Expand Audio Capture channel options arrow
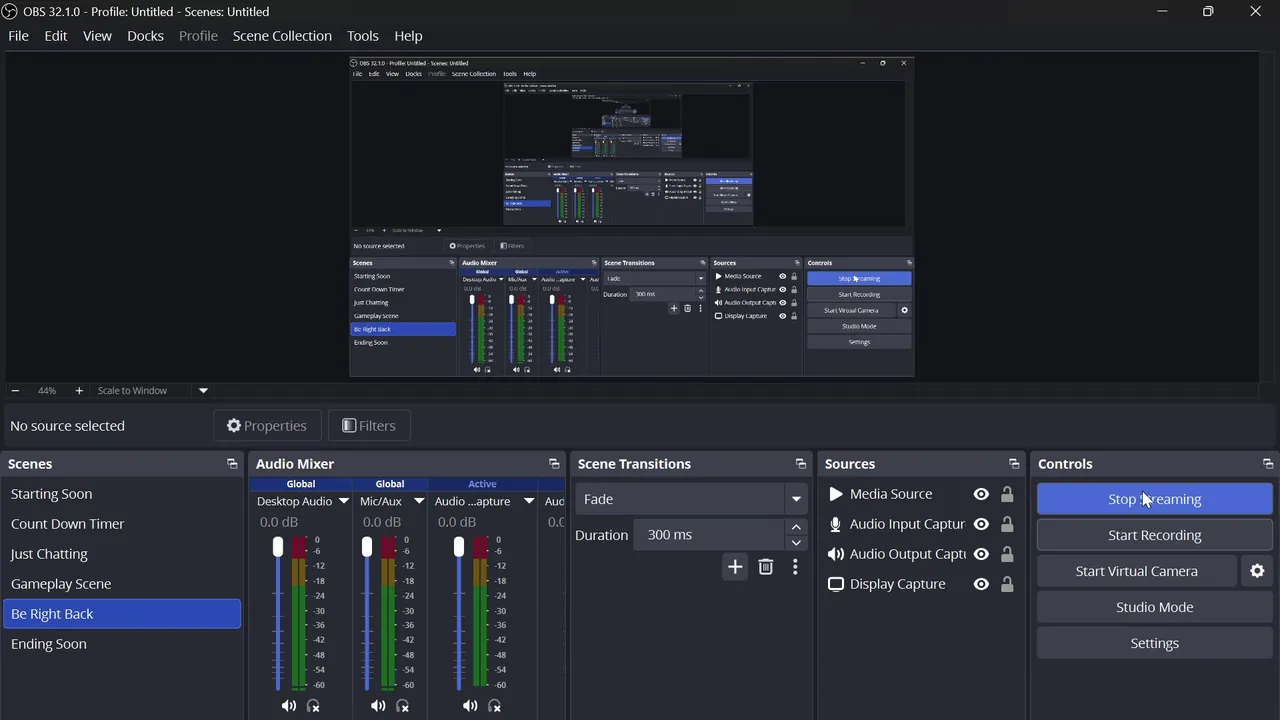The image size is (1280, 720). 529,501
